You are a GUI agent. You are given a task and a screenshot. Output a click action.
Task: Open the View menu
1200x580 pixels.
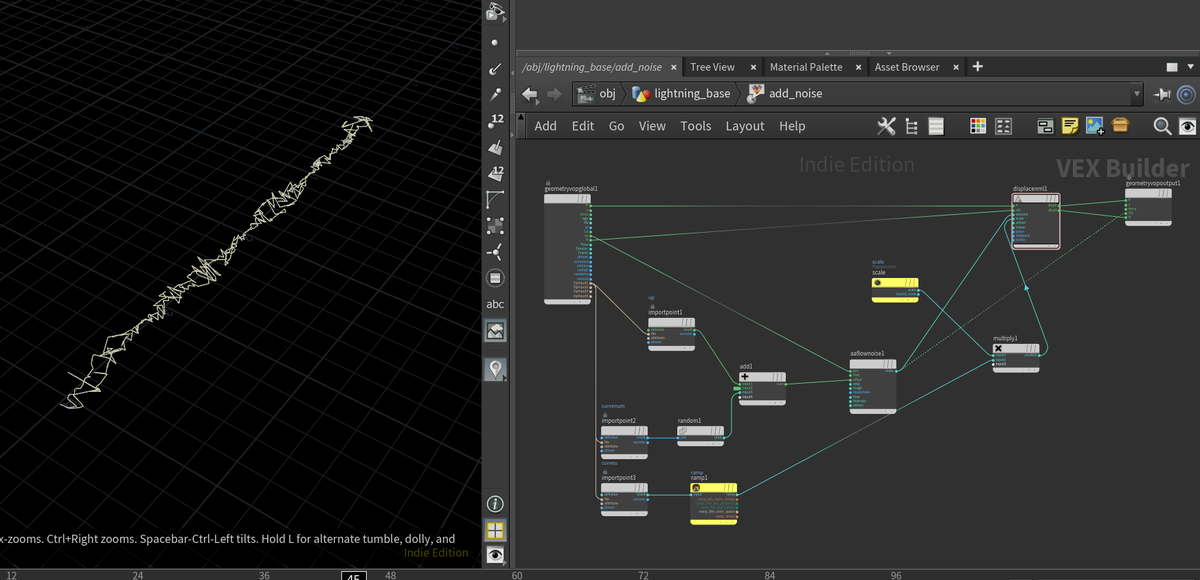(652, 126)
